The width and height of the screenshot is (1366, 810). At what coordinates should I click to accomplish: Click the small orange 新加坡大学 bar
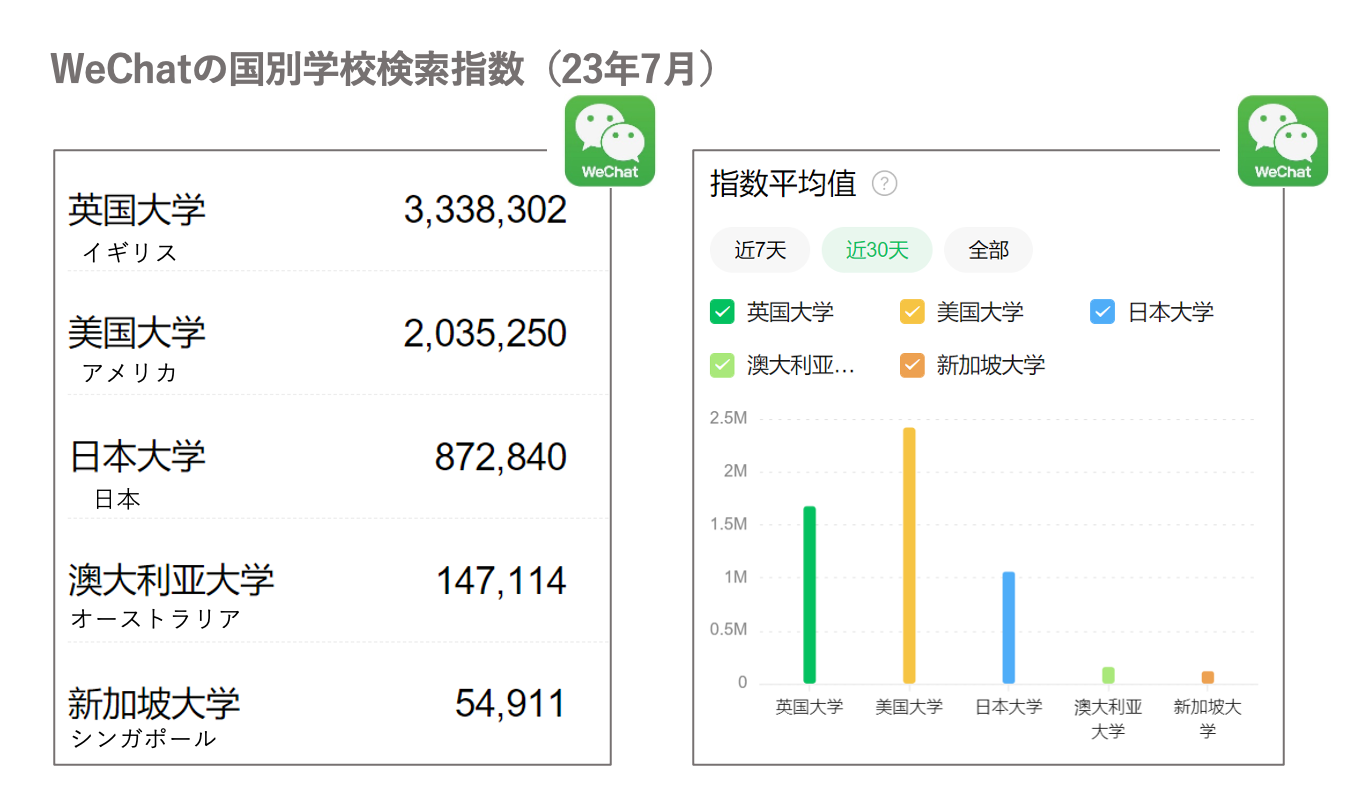pyautogui.click(x=1207, y=678)
